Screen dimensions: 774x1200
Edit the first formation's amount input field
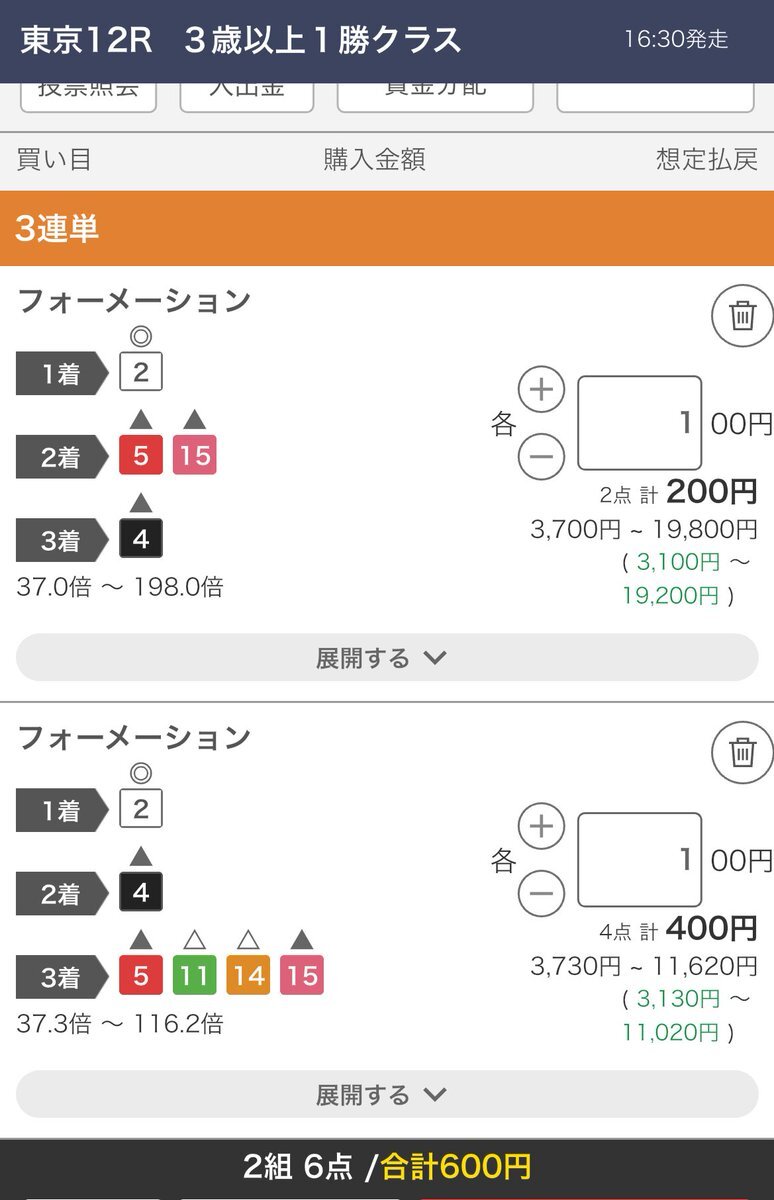coord(640,424)
